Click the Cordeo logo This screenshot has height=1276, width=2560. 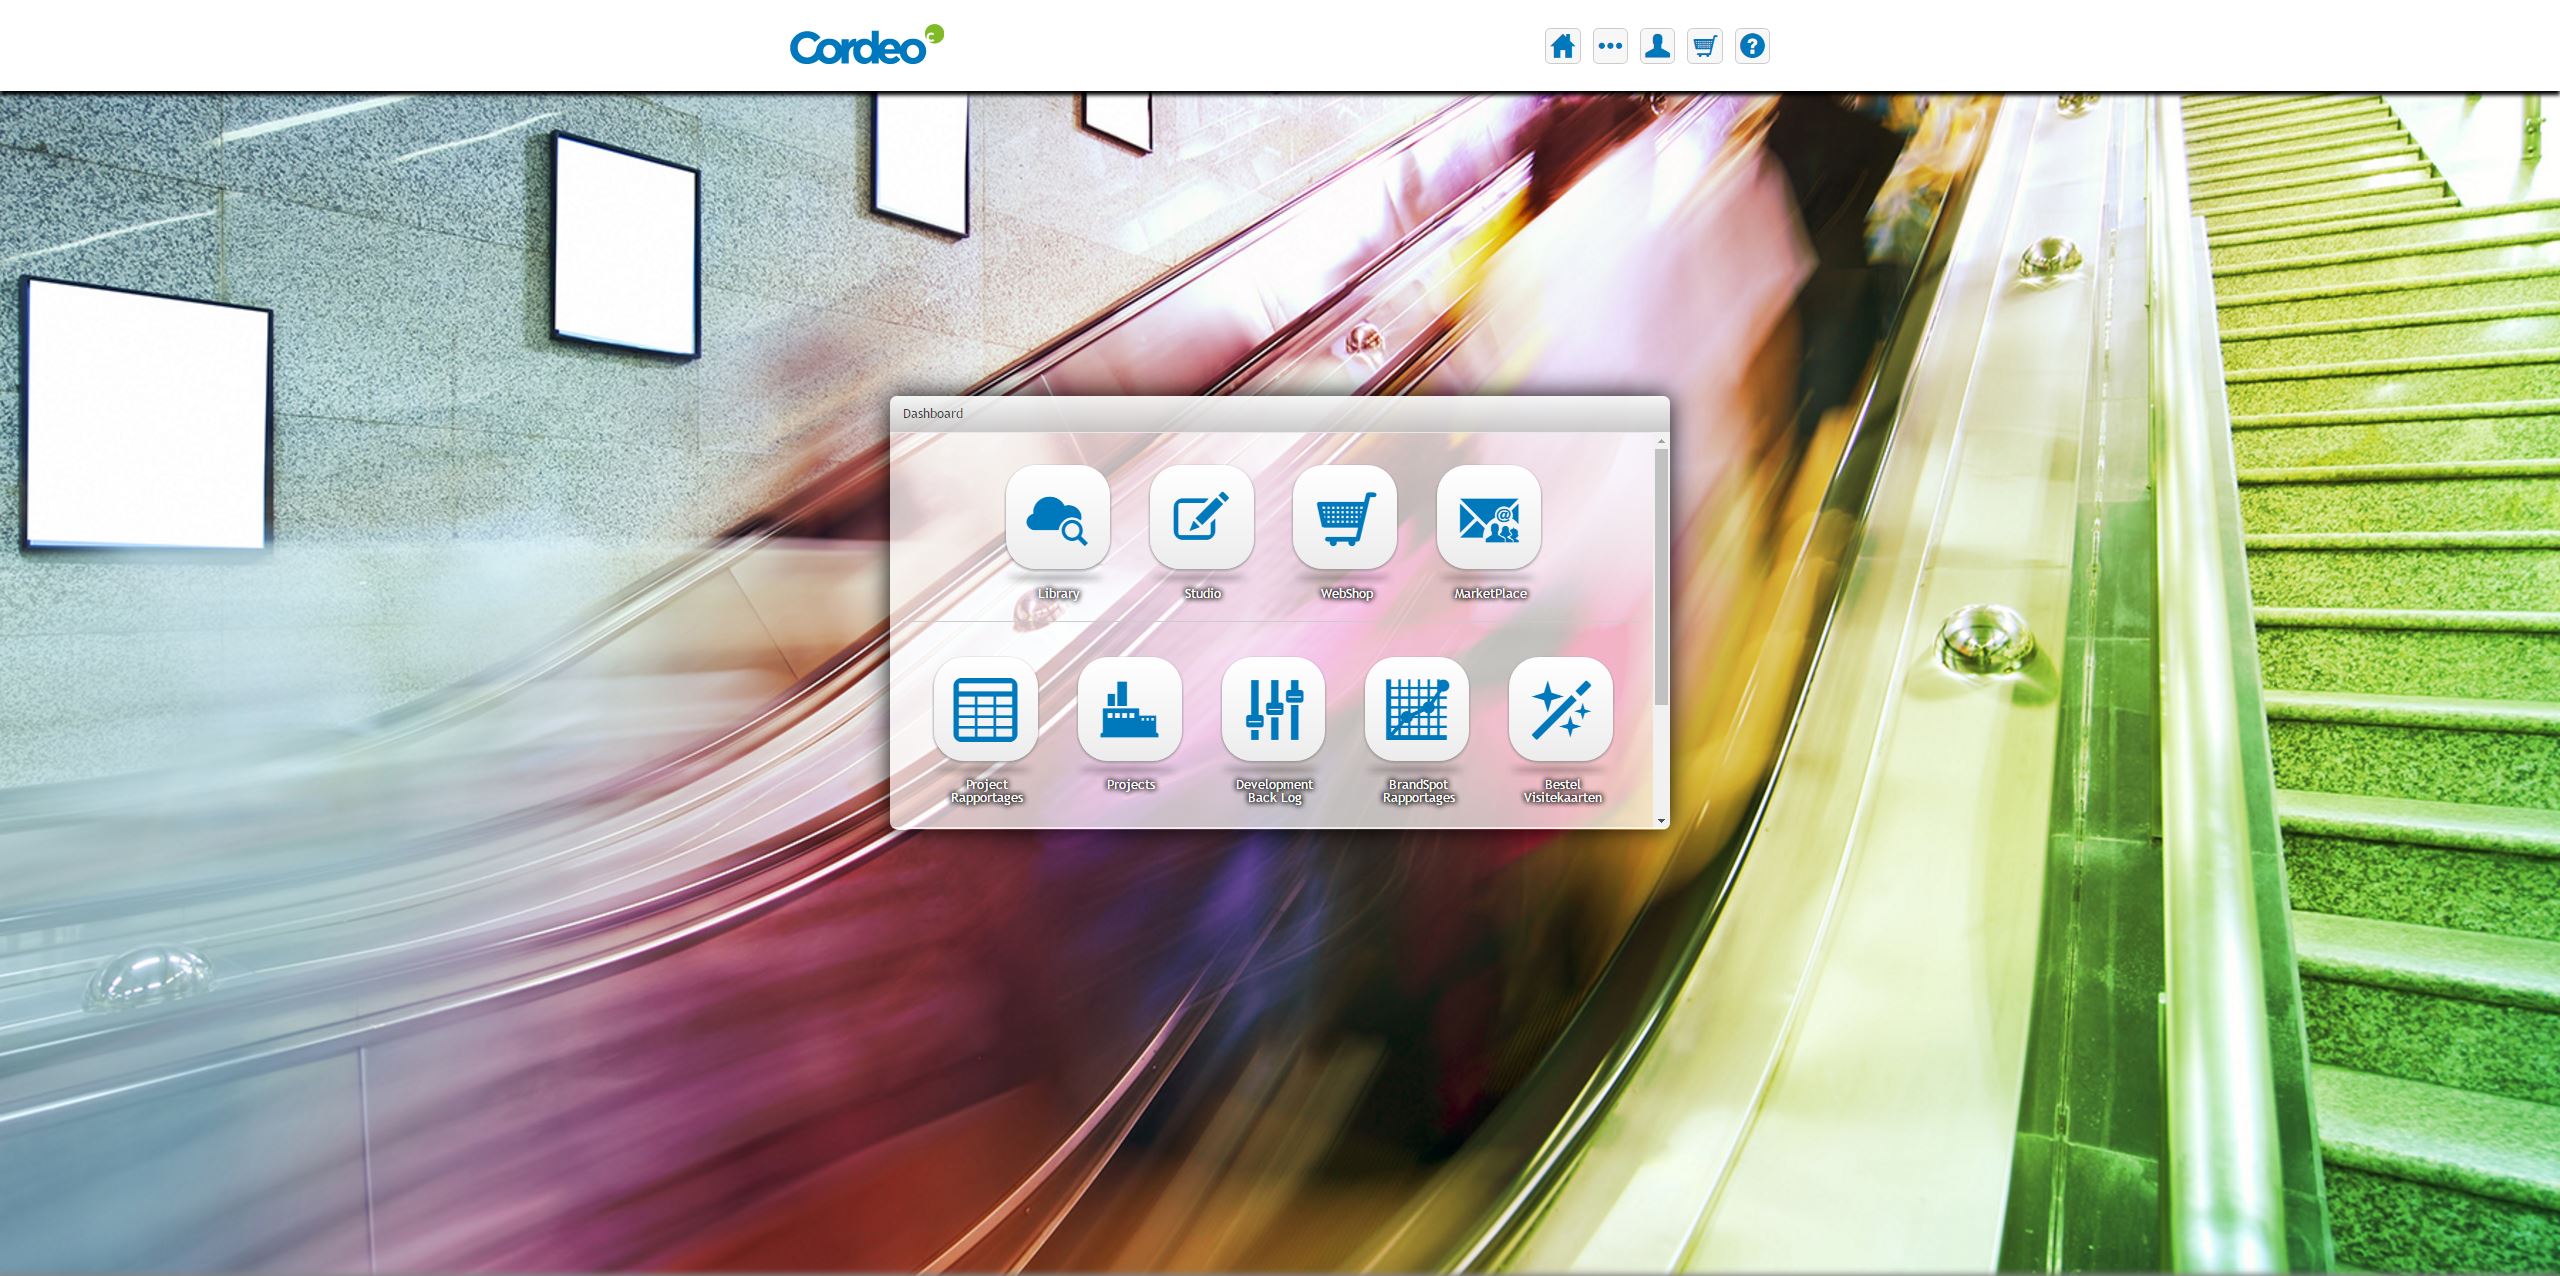[866, 46]
